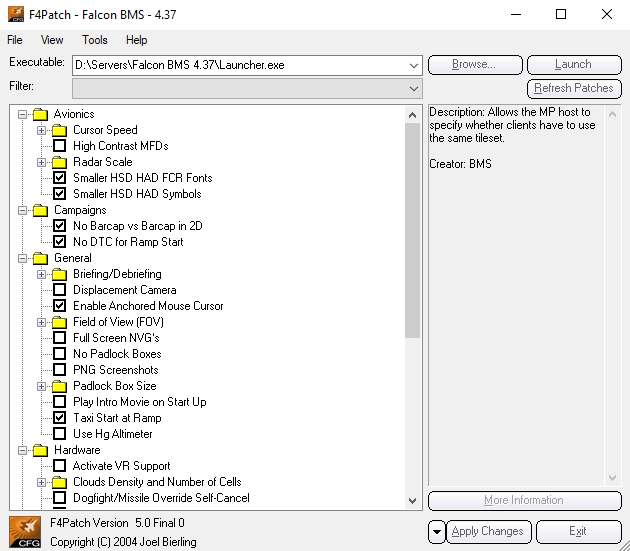Enable Activate VR Support checkbox
630x551 pixels.
click(59, 466)
